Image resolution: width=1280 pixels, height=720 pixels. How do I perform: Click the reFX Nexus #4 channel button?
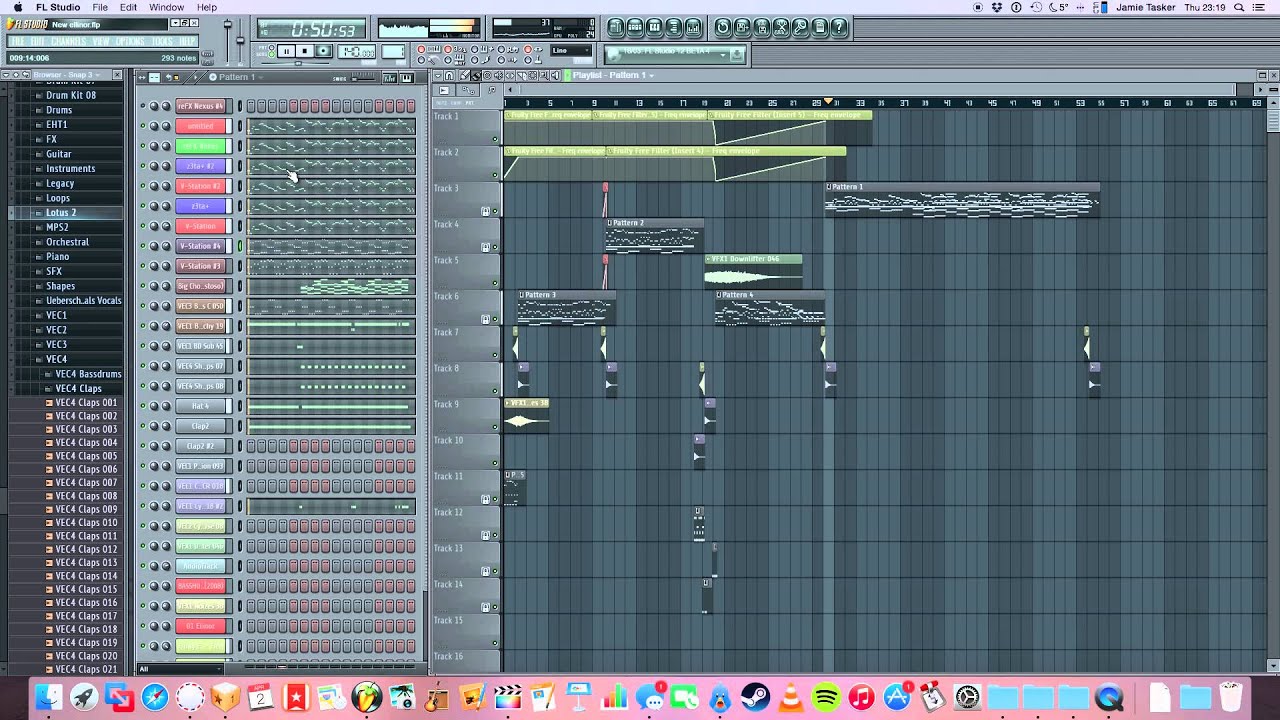[x=200, y=106]
